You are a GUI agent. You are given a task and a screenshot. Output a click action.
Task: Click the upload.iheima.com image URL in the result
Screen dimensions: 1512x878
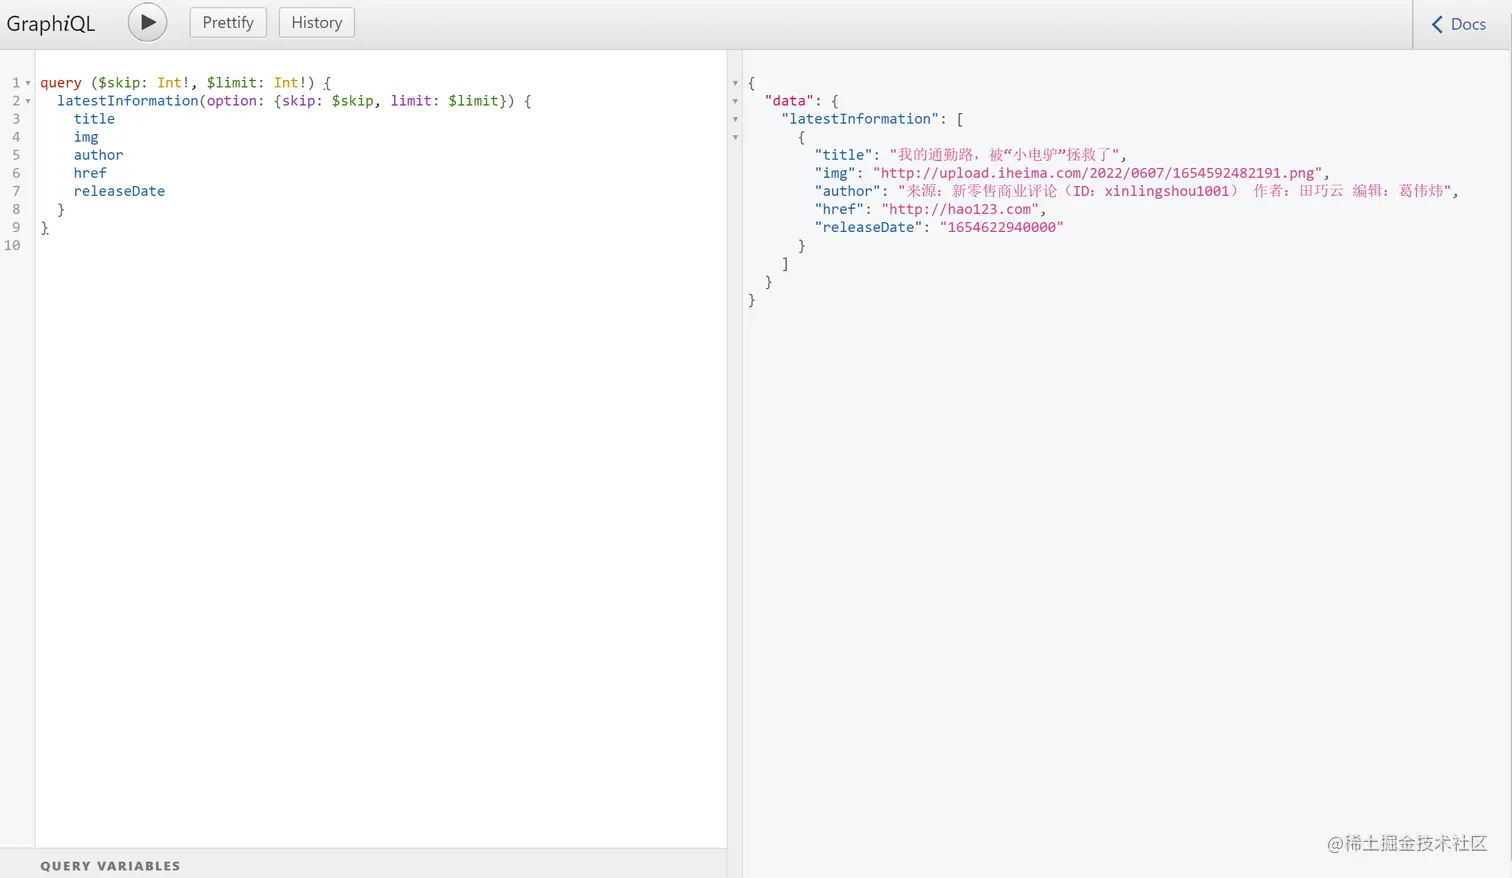tap(1097, 173)
